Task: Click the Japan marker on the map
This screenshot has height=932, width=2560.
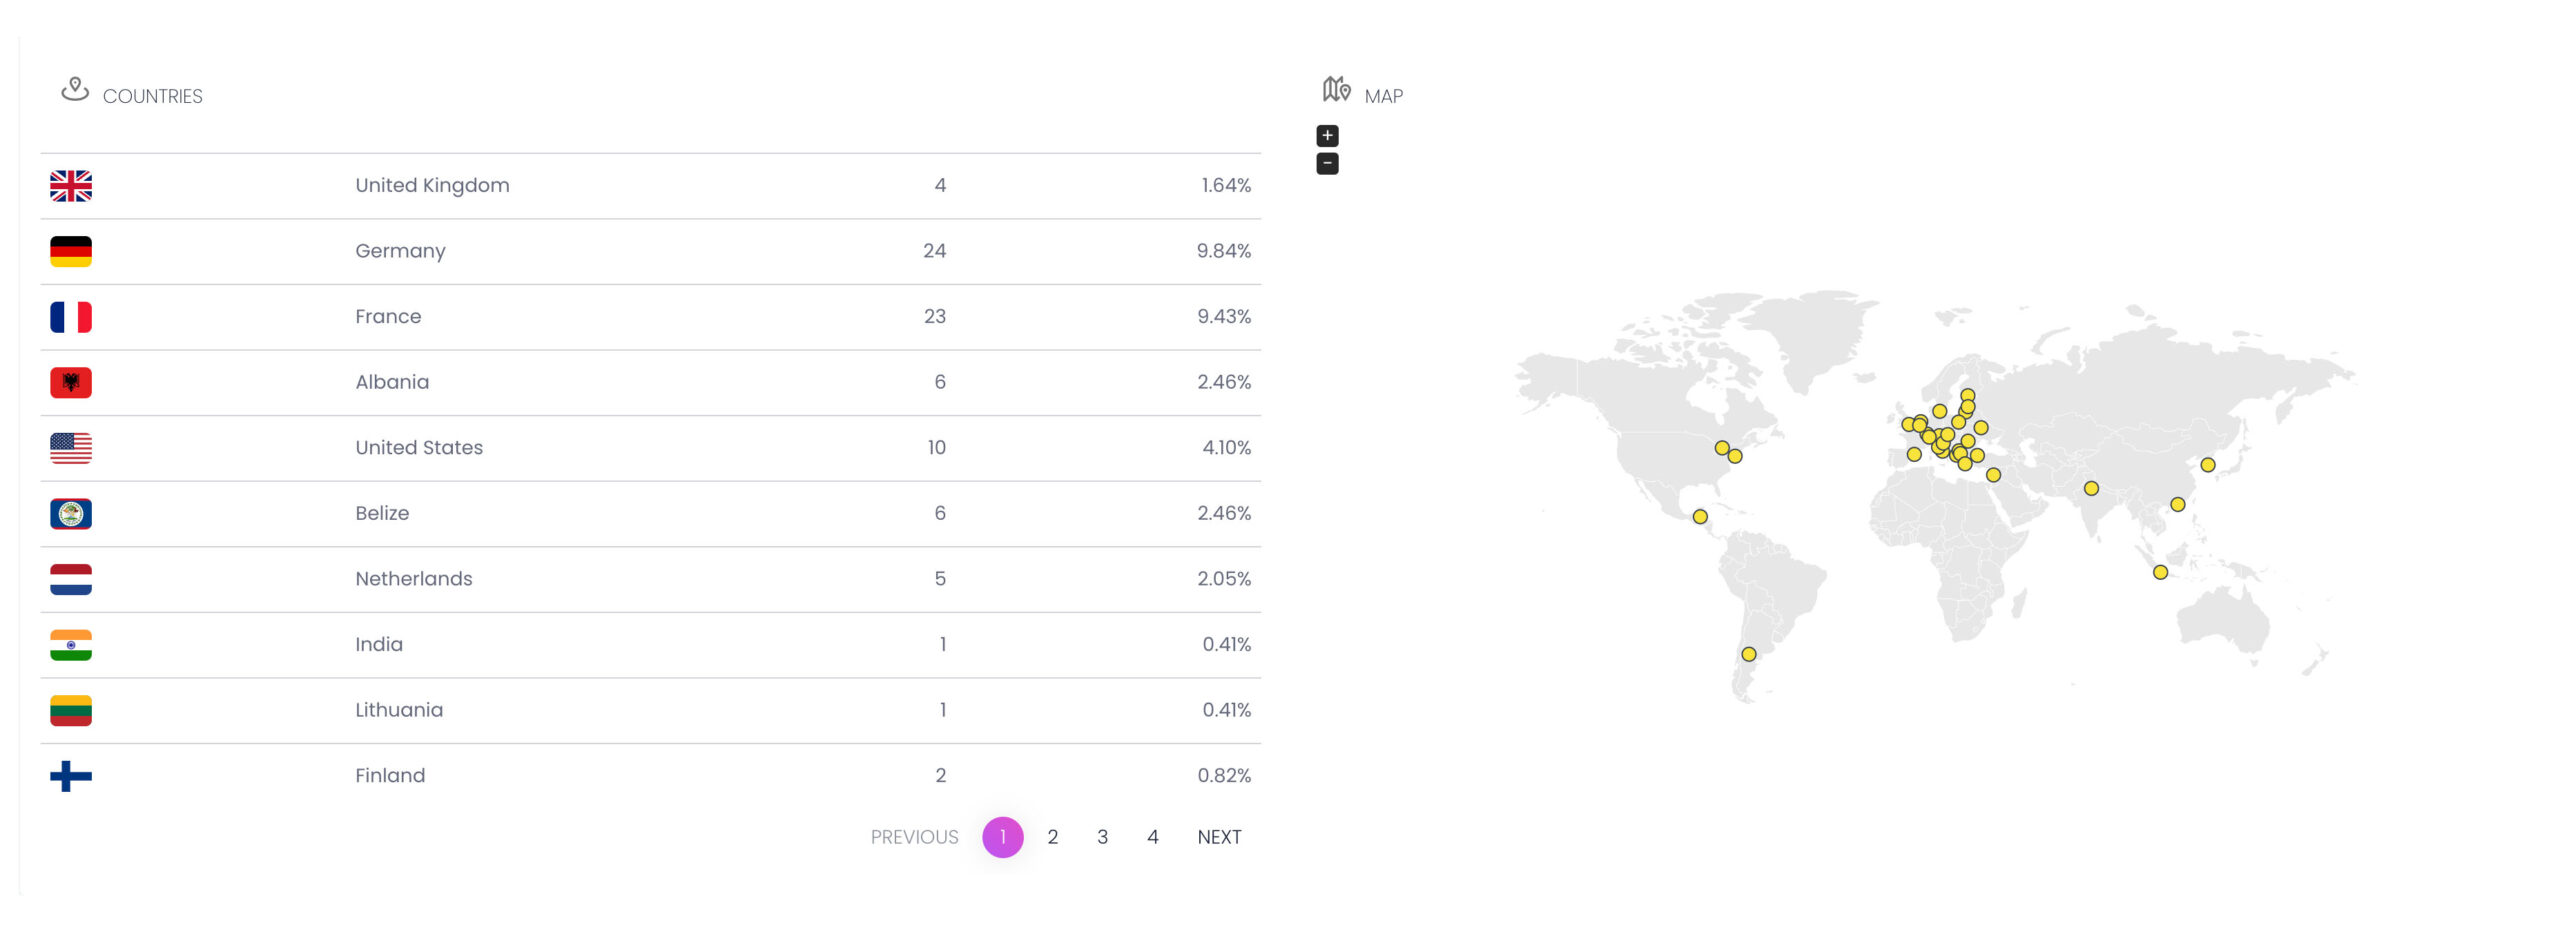Action: point(2207,465)
